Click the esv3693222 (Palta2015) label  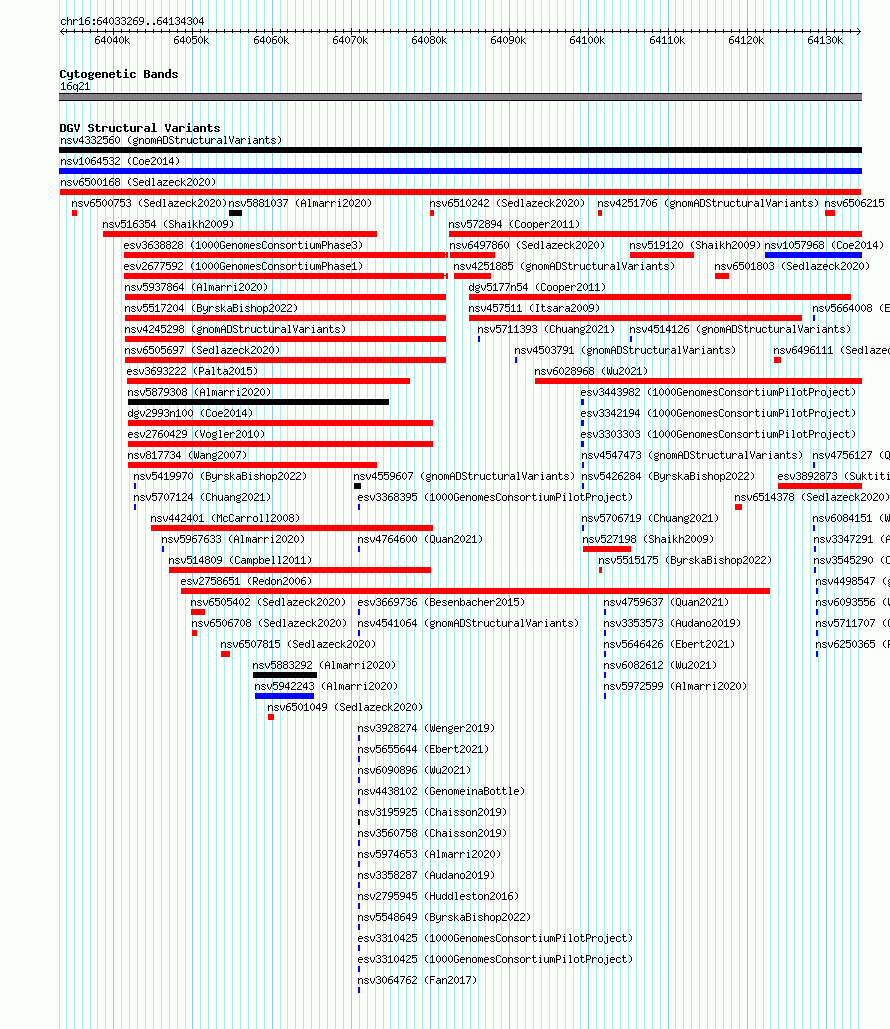click(x=192, y=371)
